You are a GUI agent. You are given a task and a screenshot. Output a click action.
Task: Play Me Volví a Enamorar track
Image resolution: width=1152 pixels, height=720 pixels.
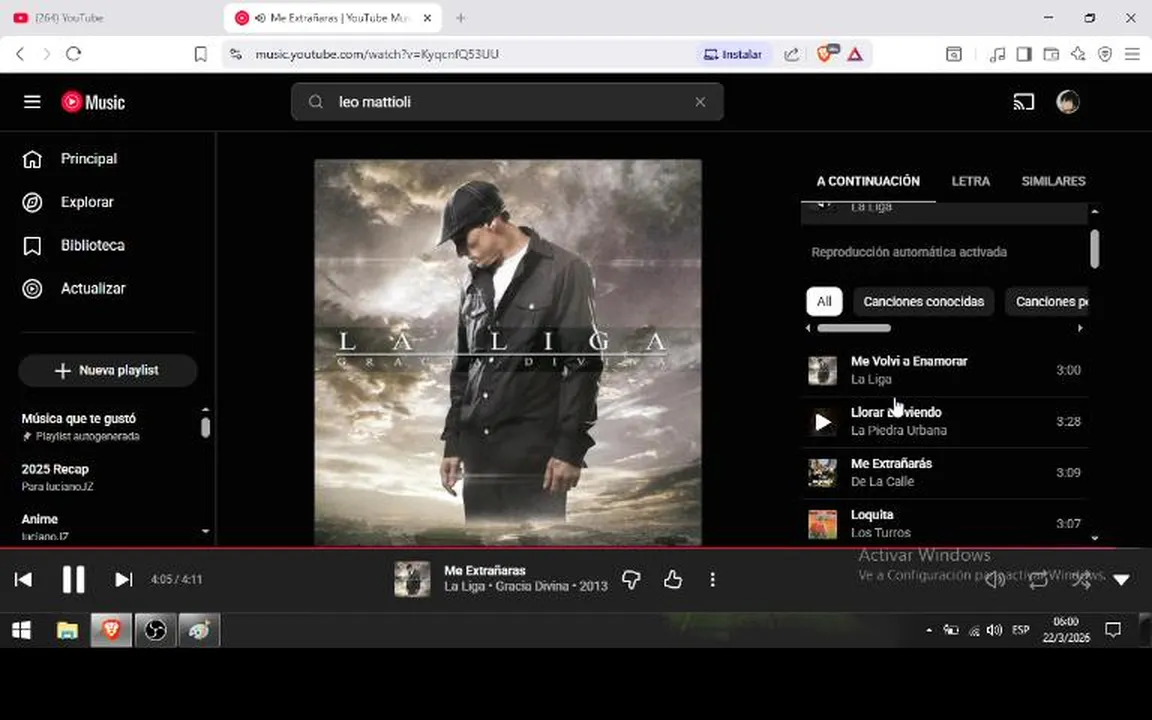[945, 370]
